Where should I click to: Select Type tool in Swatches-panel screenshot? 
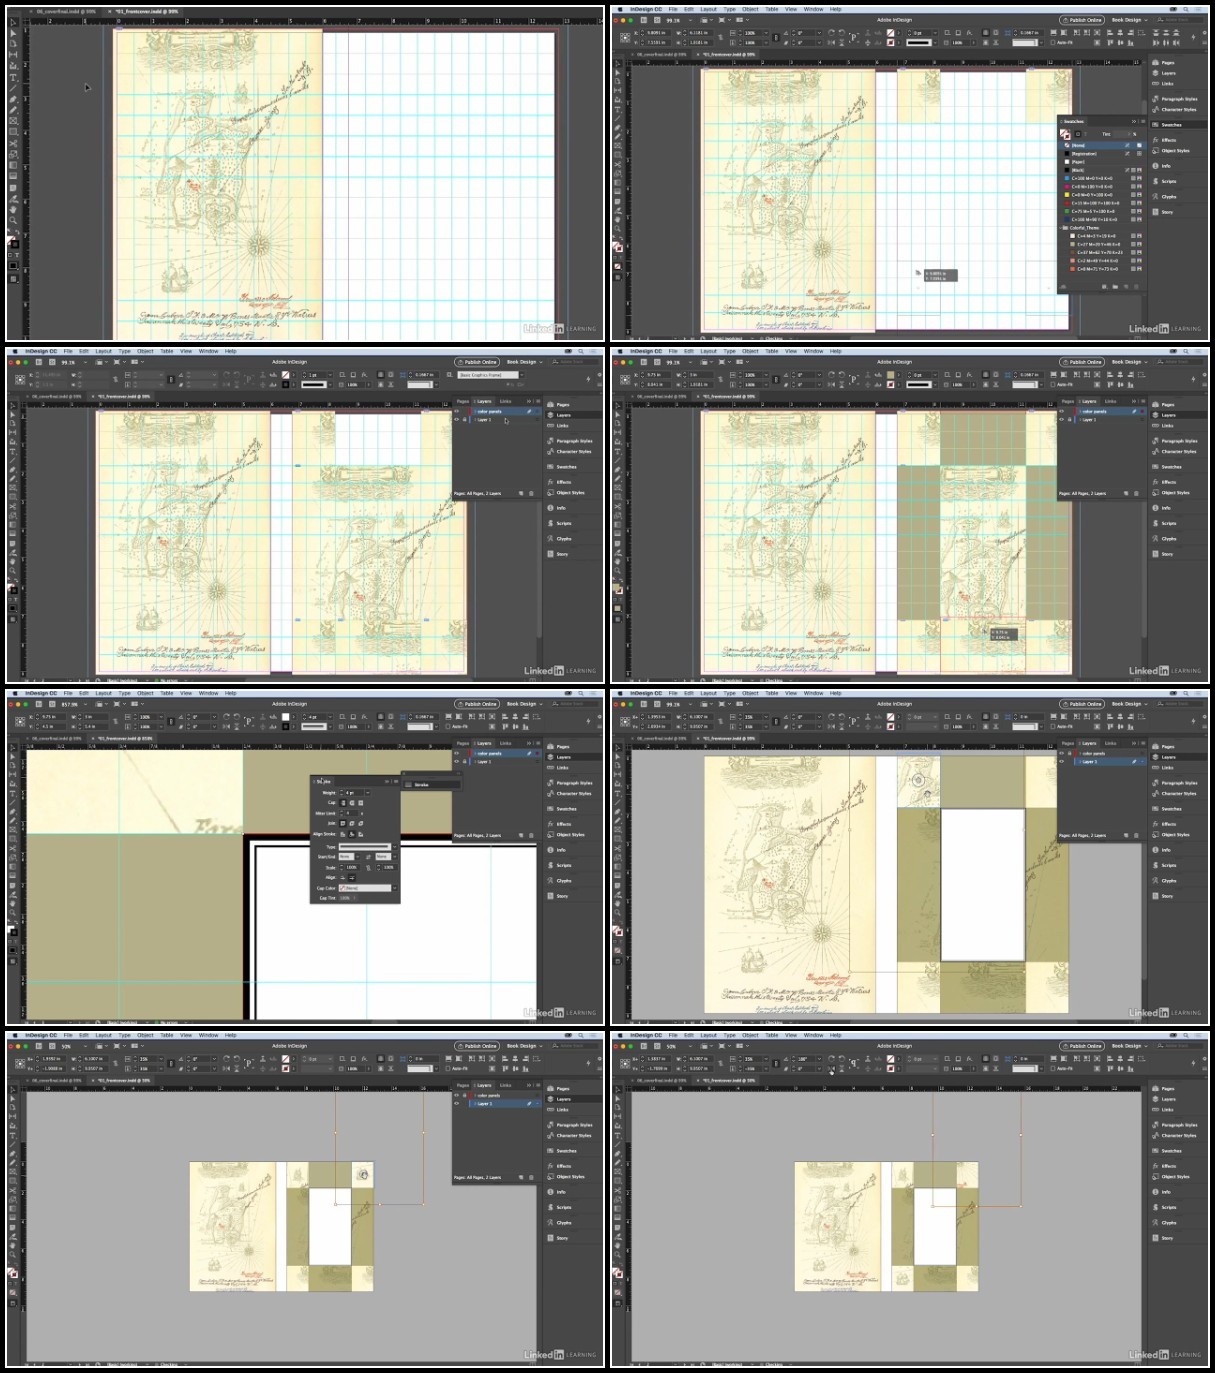pos(618,109)
